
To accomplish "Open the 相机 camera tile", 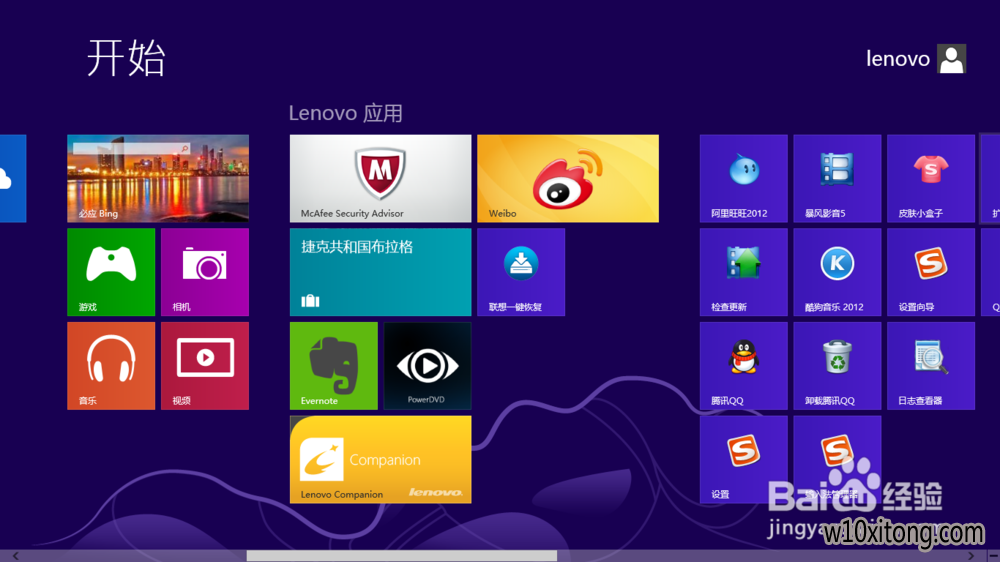I will click(x=205, y=272).
